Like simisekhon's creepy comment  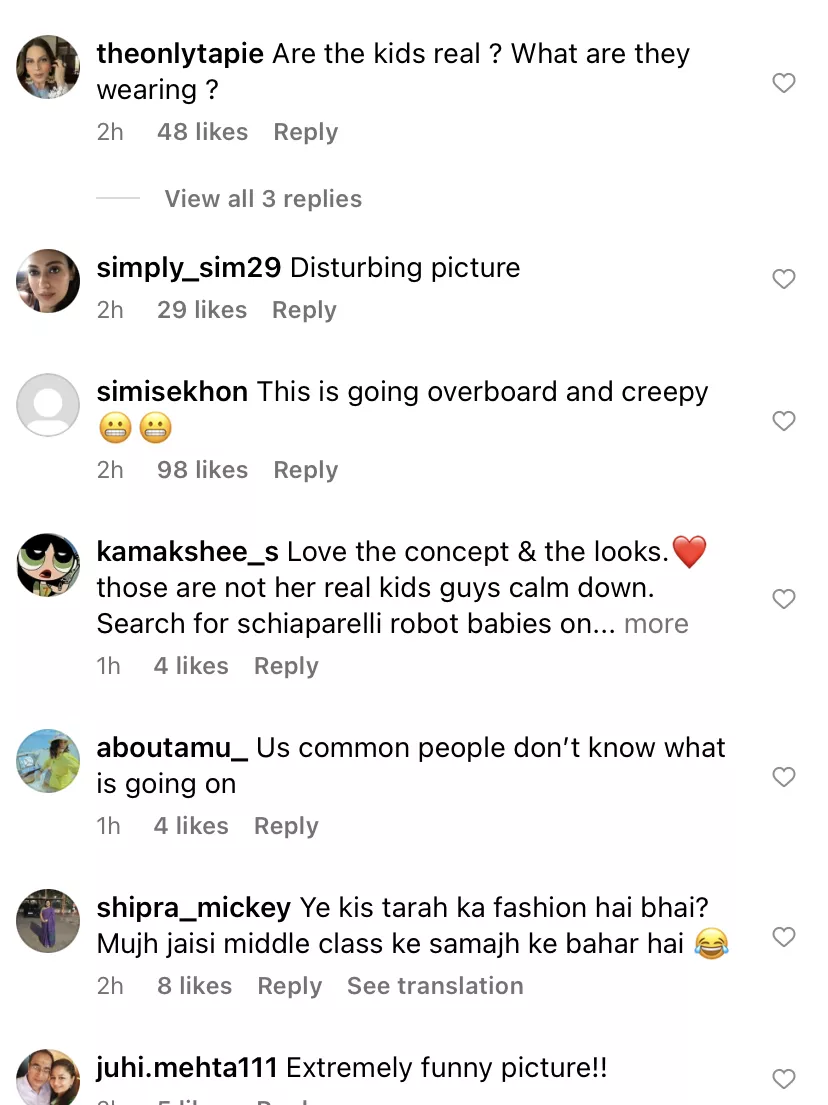coord(784,421)
